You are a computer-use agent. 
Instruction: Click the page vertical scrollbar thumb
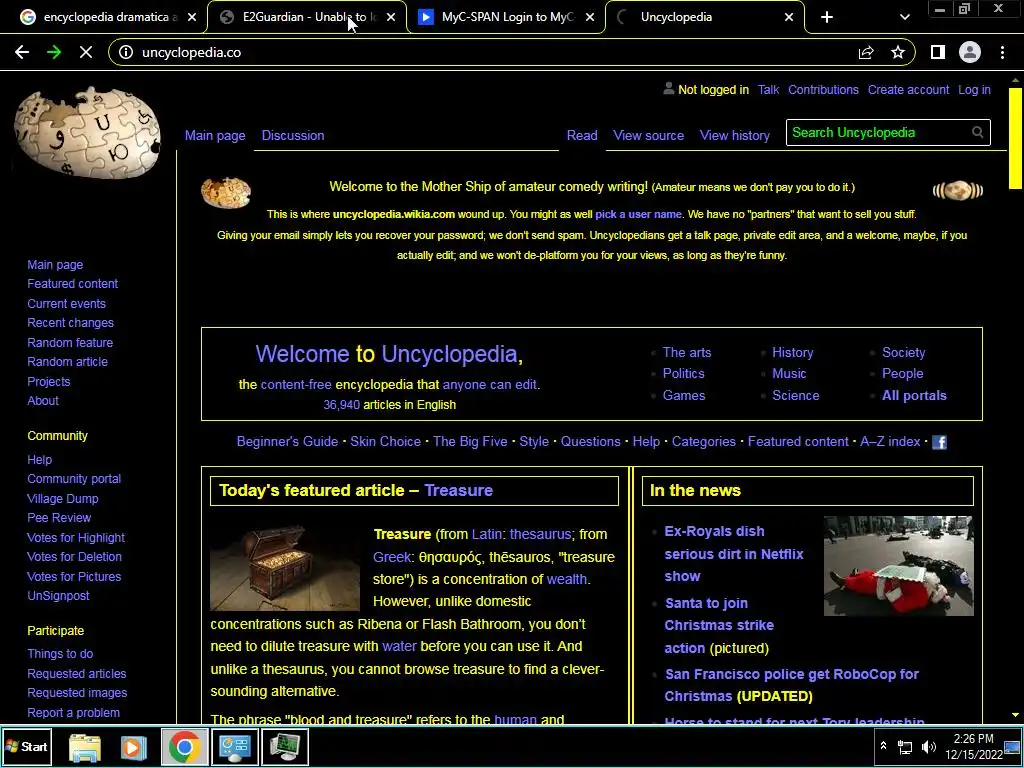coord(1015,137)
